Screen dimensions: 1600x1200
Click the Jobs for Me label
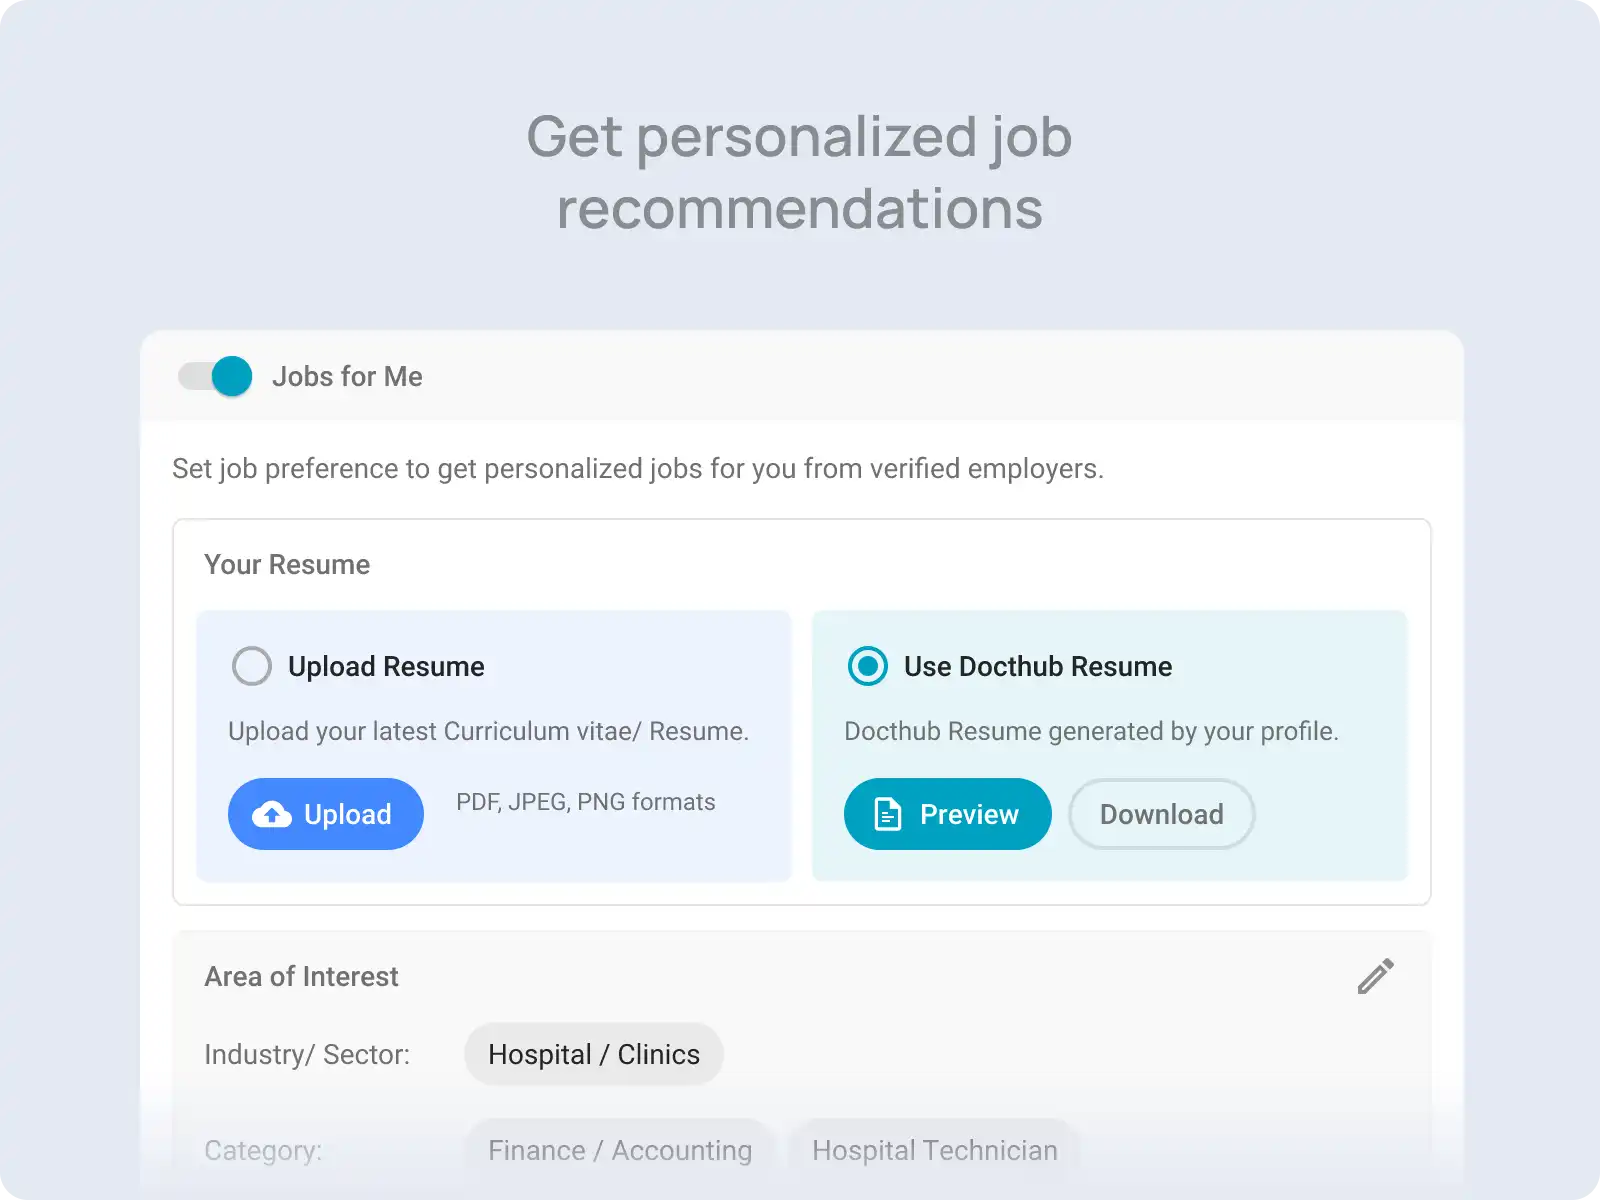tap(347, 376)
